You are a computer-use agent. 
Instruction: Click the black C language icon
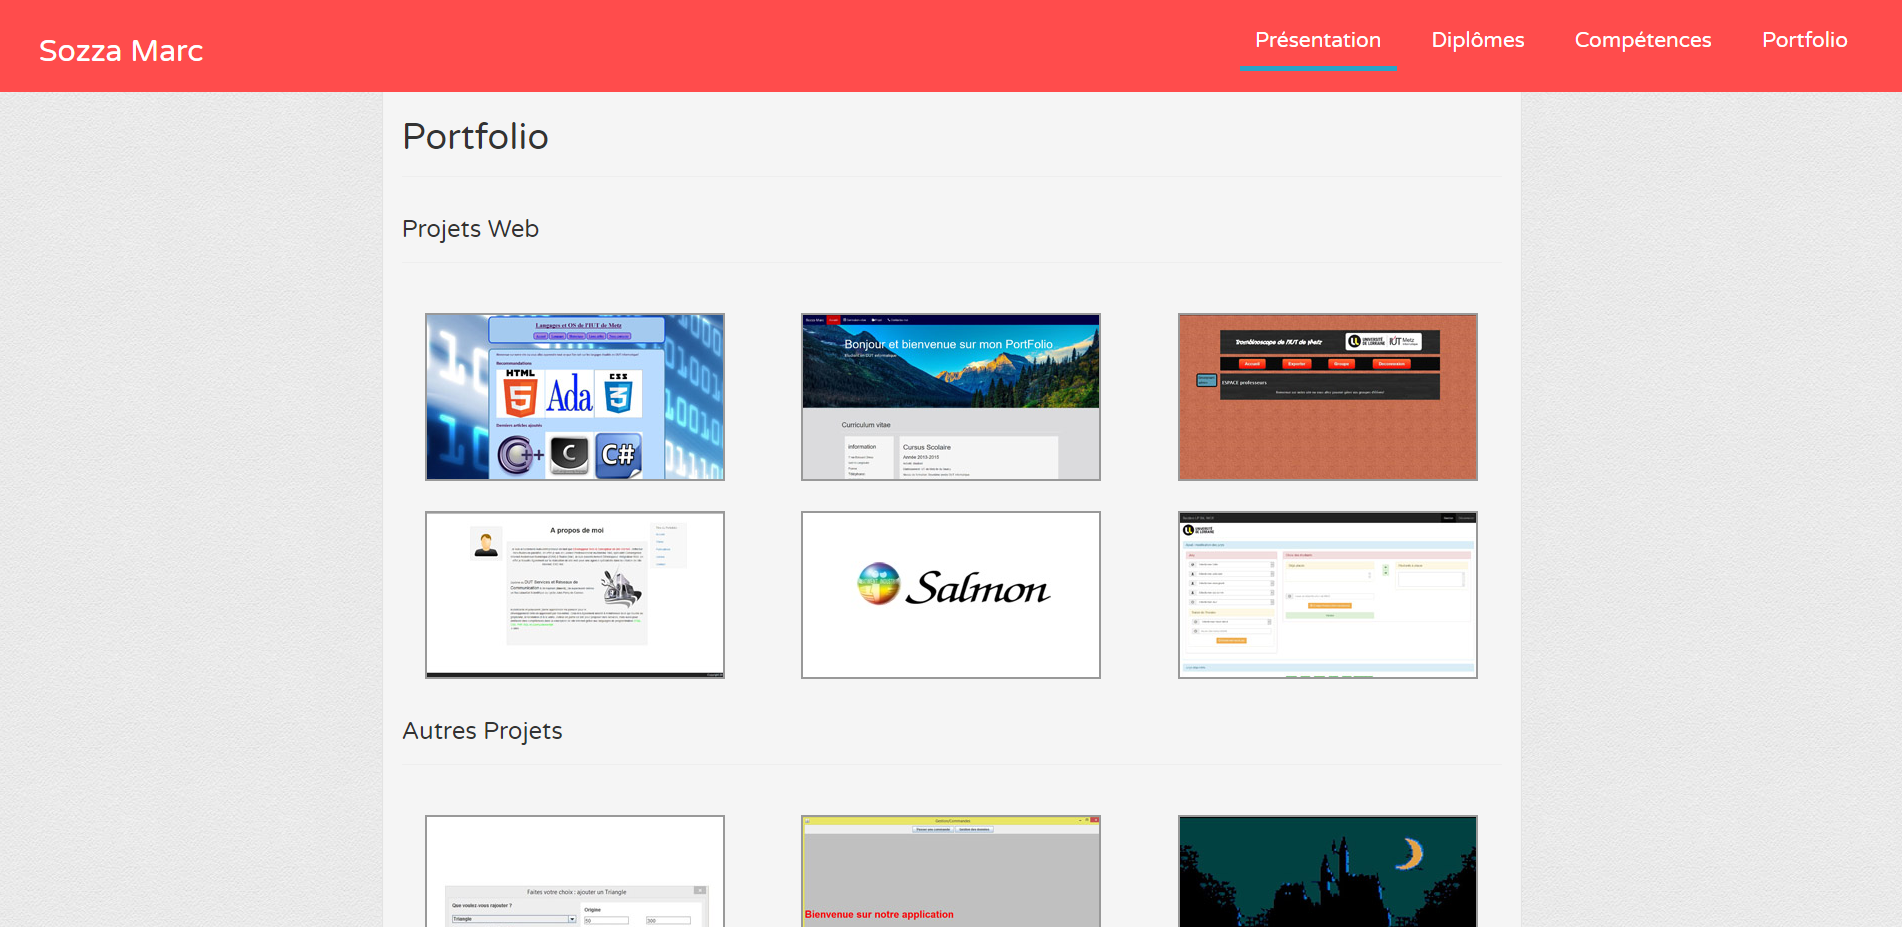point(569,454)
